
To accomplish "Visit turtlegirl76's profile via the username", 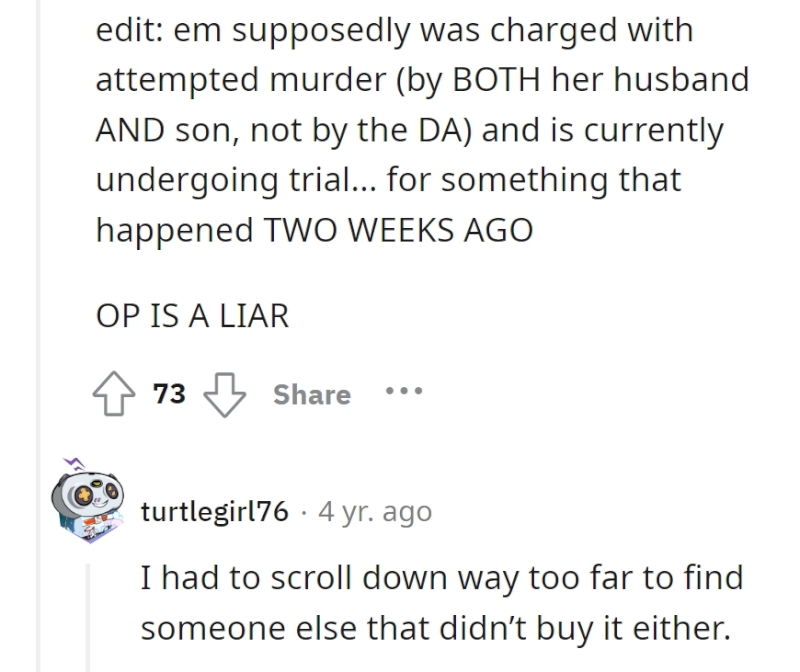I will pos(215,511).
